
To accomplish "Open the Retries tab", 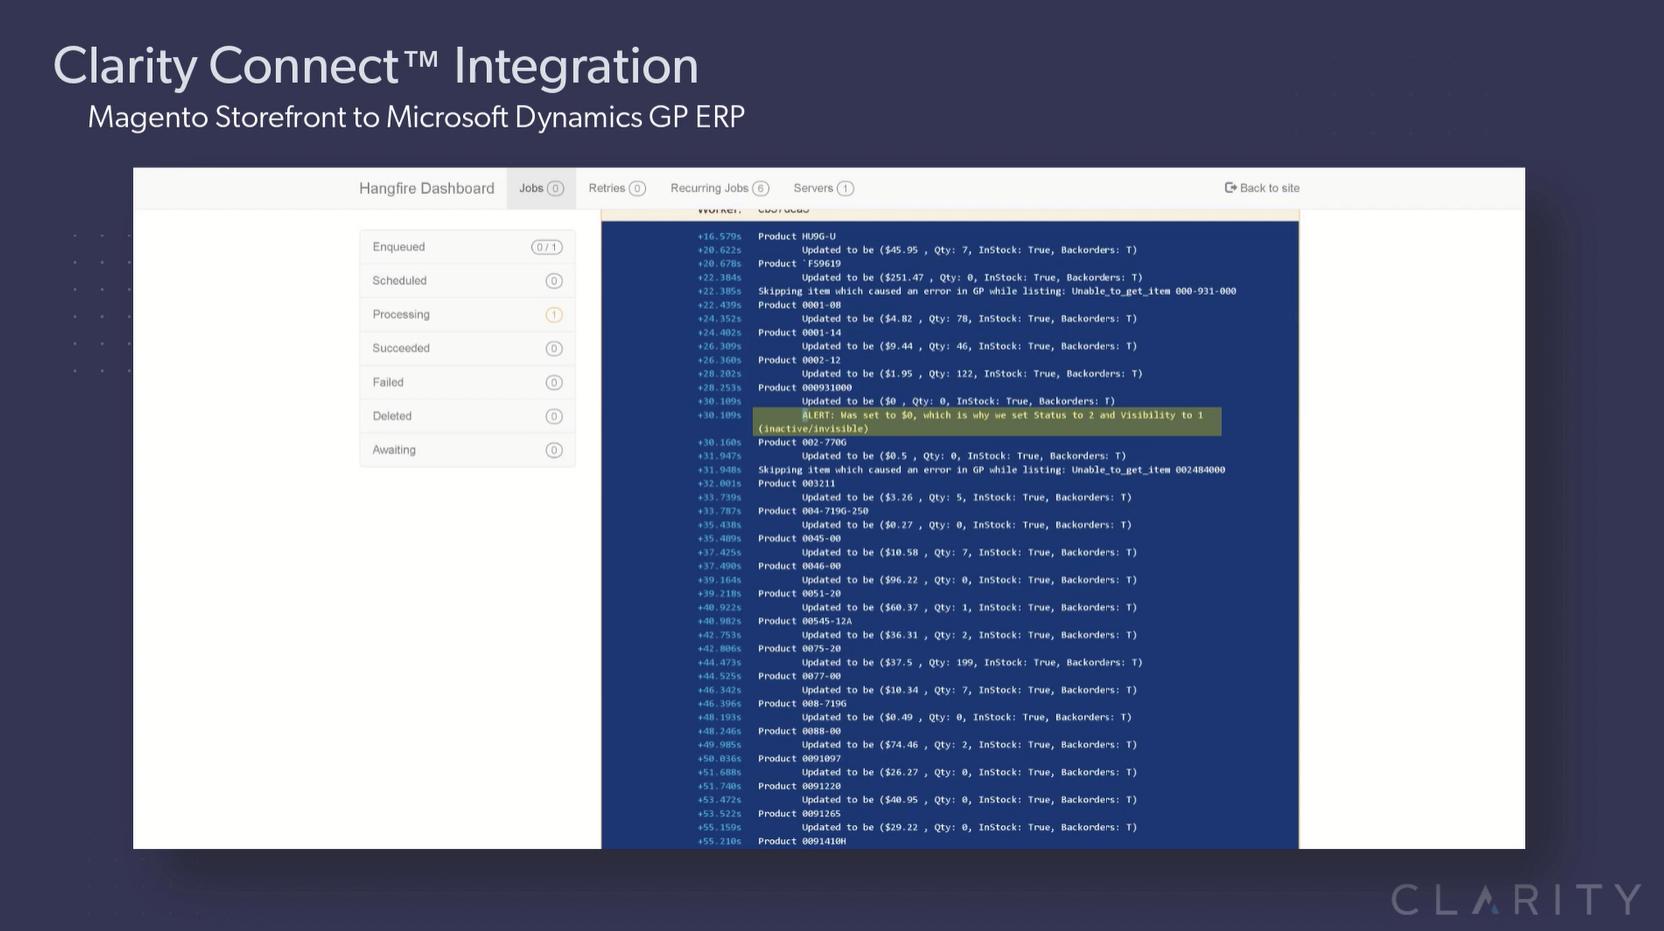I will 617,188.
